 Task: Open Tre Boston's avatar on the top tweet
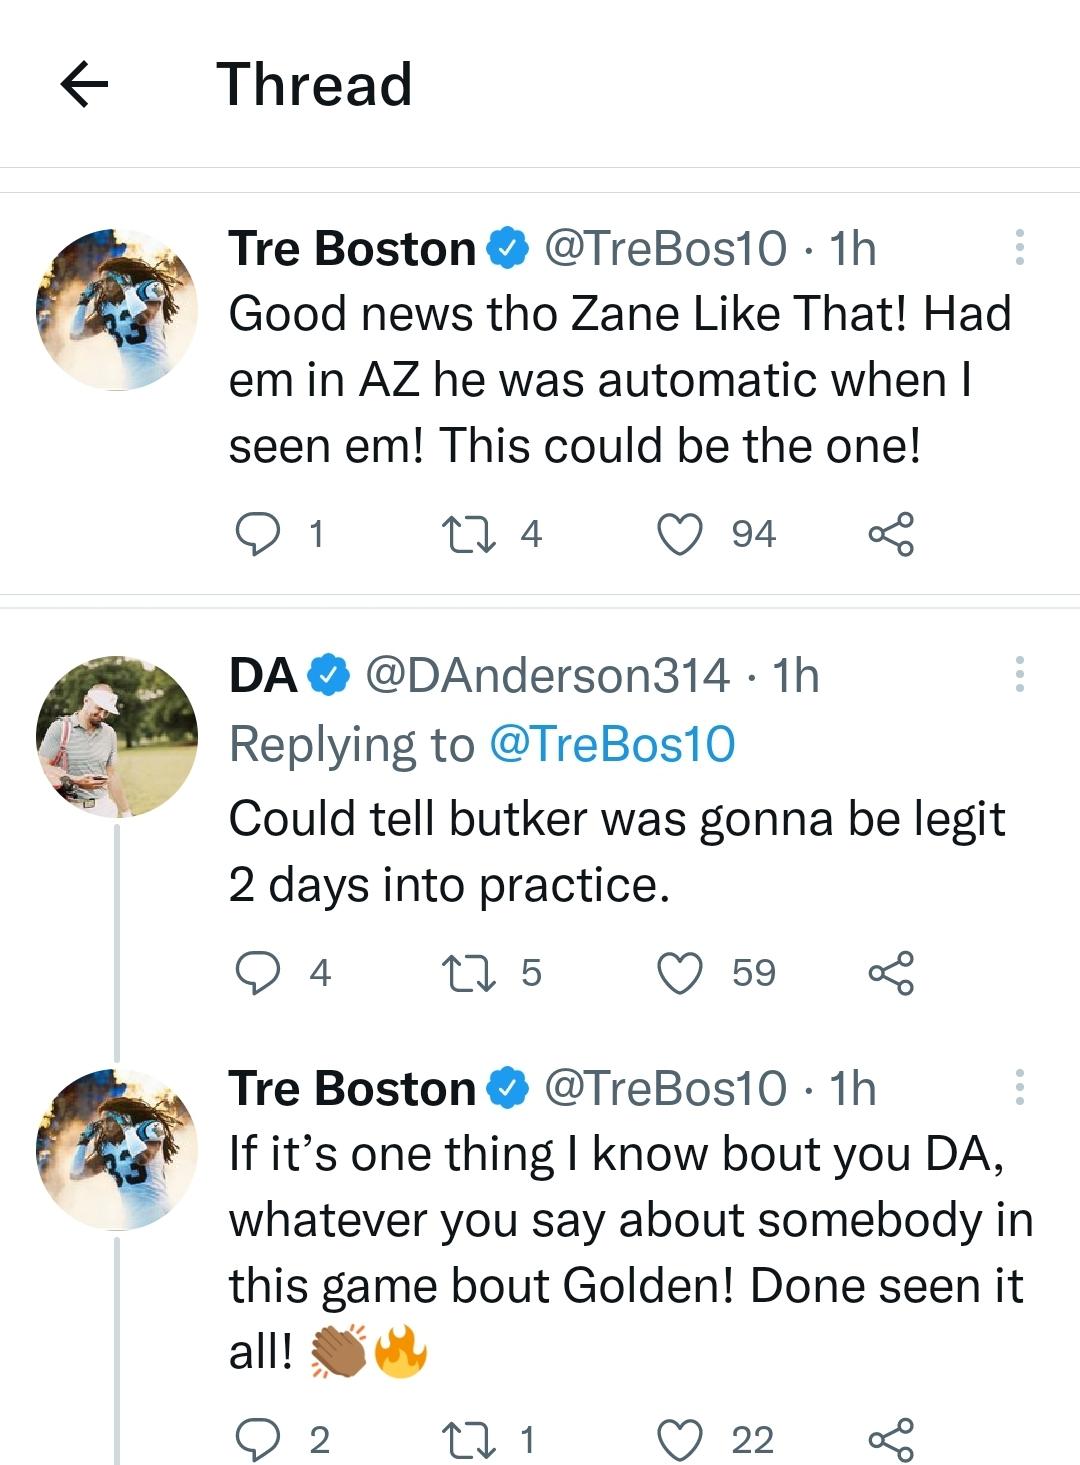click(x=117, y=309)
